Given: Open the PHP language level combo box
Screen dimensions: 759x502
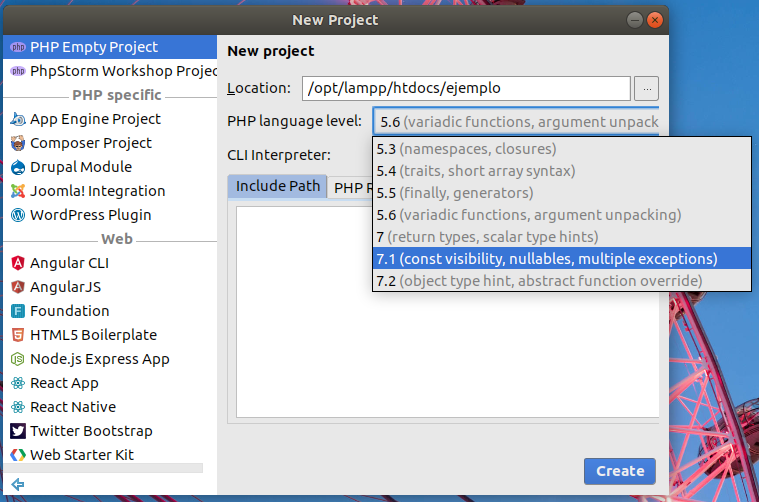Looking at the screenshot, I should pyautogui.click(x=516, y=121).
